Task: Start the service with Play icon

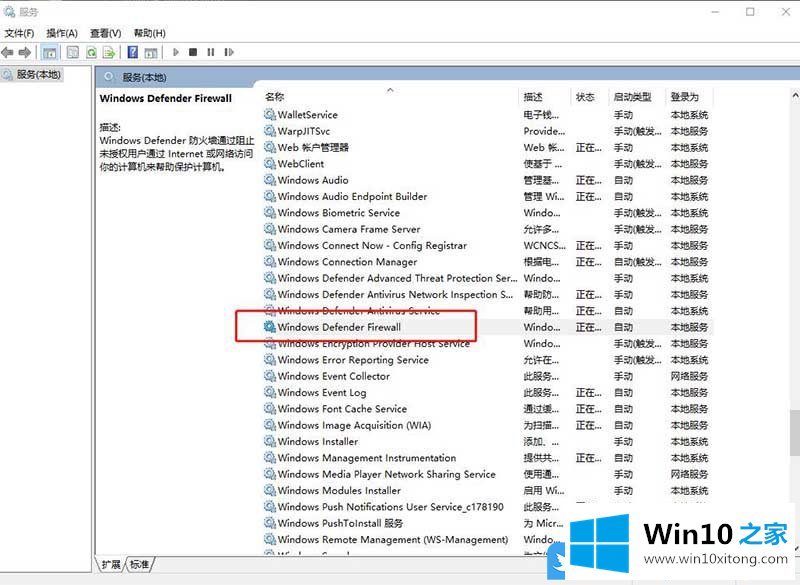Action: [176, 52]
